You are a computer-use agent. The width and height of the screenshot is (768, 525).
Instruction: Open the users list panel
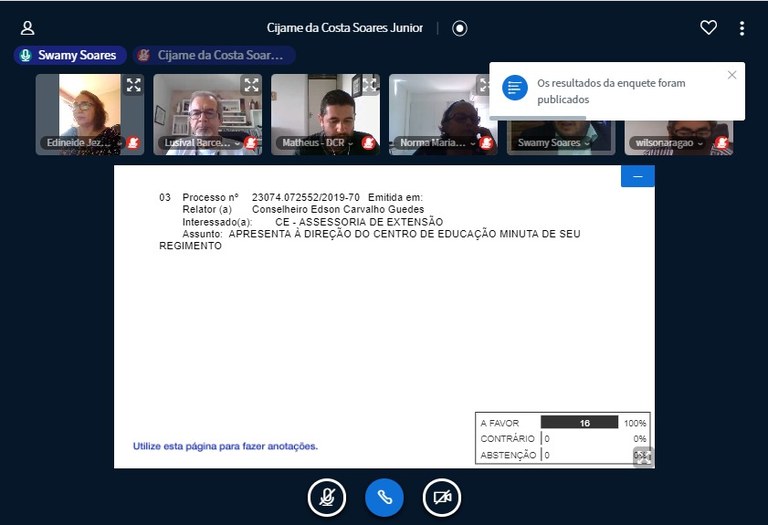click(x=28, y=28)
